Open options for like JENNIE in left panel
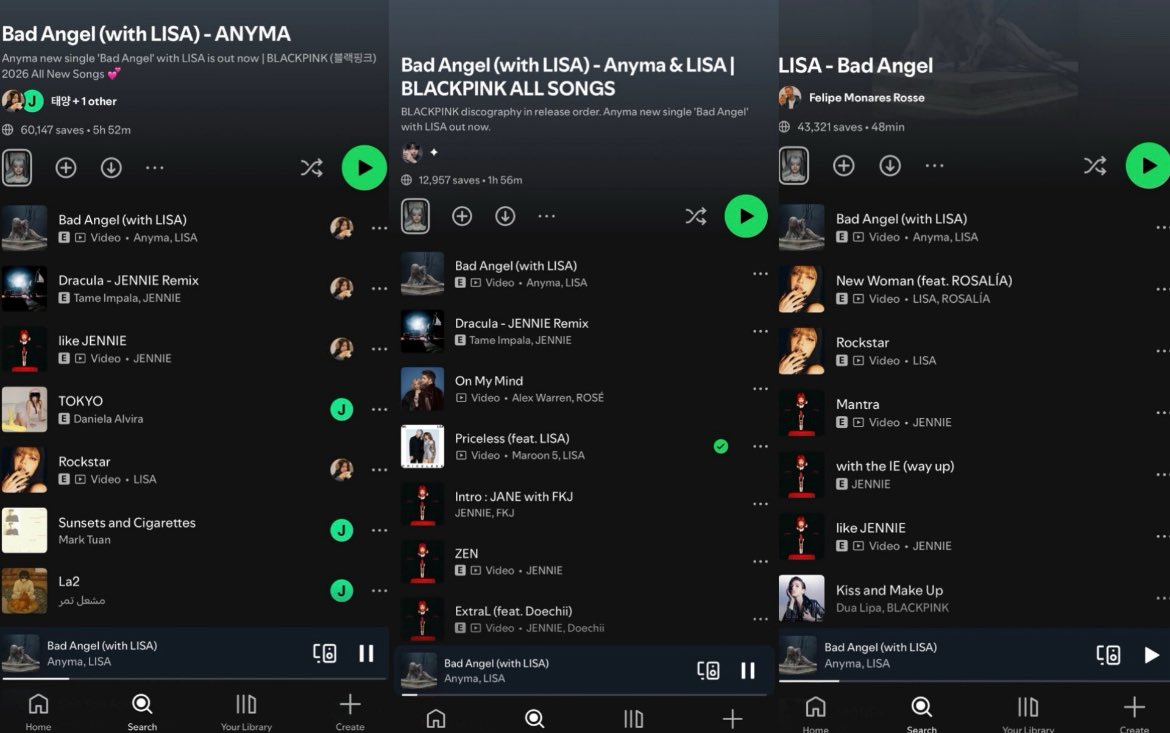 coord(379,349)
